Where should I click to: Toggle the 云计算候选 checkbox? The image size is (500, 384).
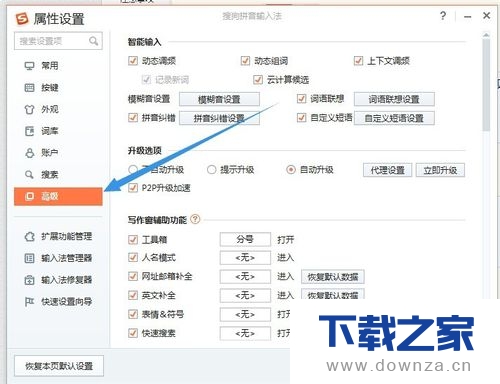pos(258,80)
